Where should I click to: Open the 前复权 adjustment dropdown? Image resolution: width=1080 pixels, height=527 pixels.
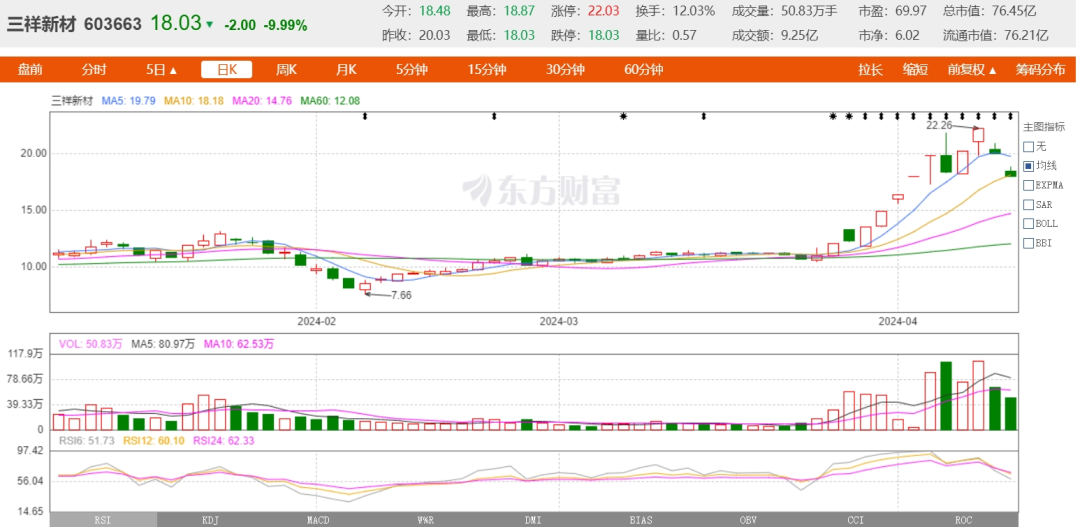point(973,70)
